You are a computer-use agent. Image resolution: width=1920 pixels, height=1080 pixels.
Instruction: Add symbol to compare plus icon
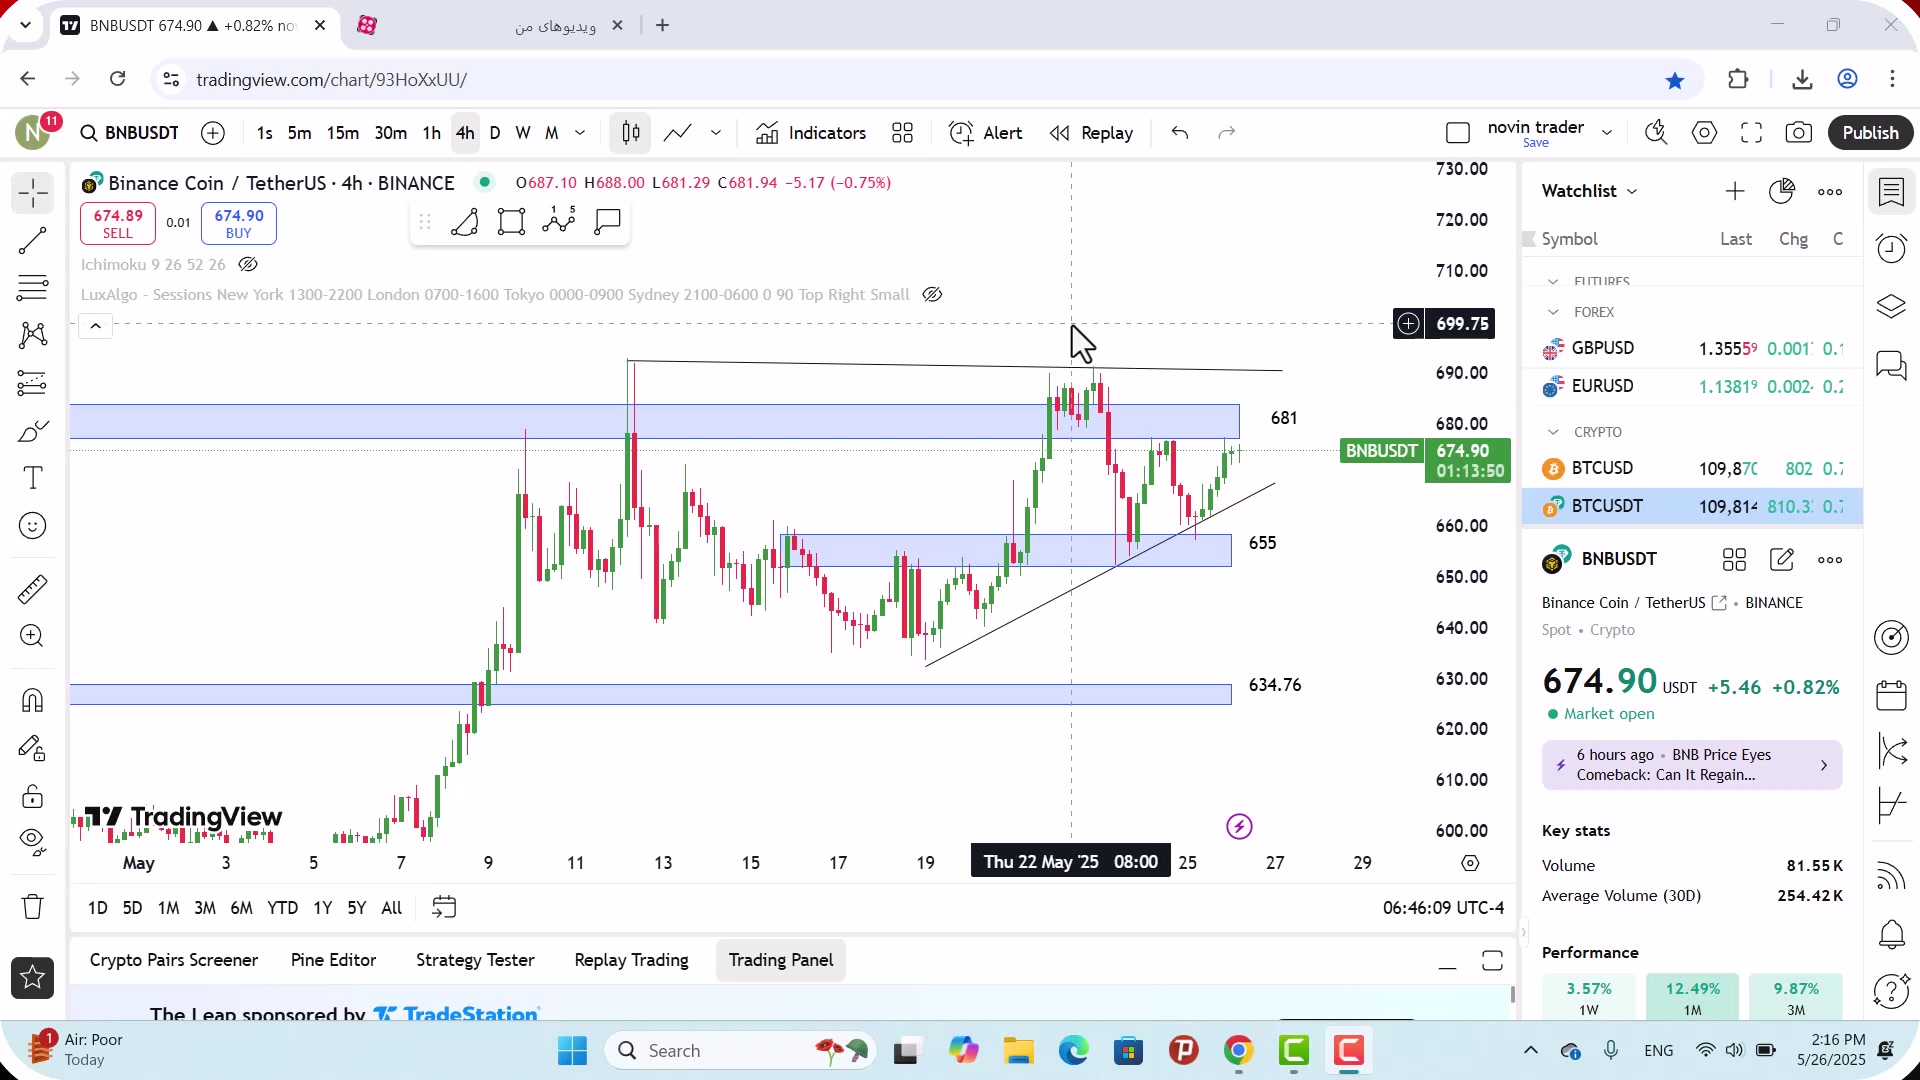213,133
